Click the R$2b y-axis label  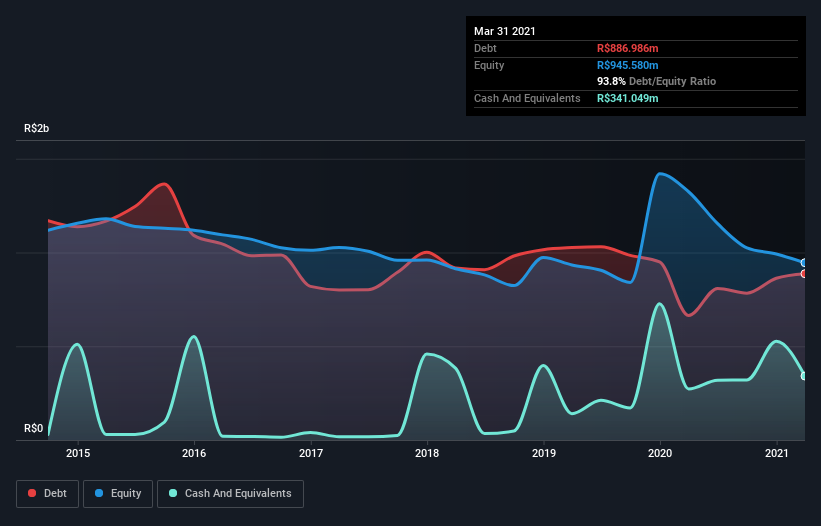[x=37, y=128]
